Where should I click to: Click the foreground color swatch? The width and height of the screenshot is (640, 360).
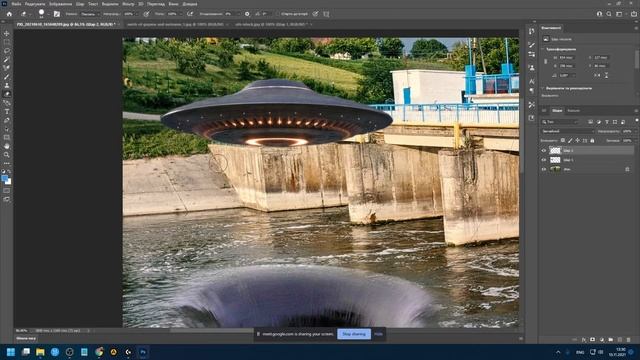coord(4,178)
